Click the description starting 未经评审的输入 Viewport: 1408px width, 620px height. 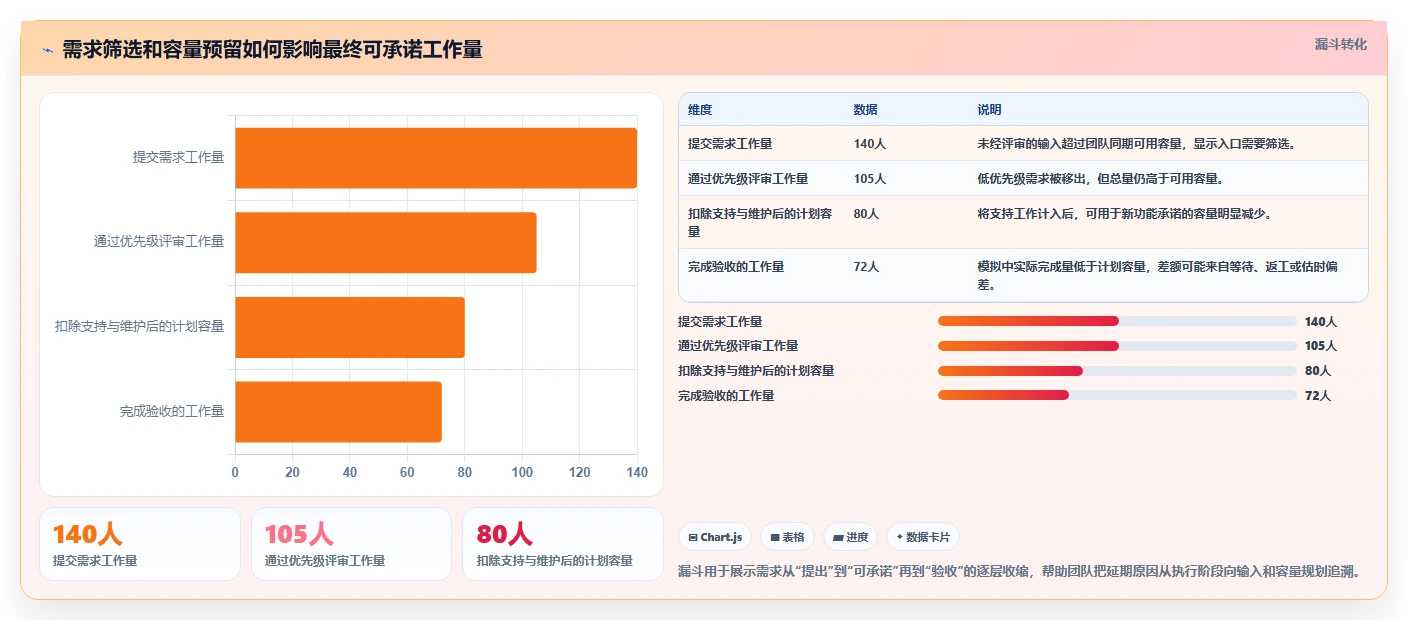pyautogui.click(x=1137, y=144)
